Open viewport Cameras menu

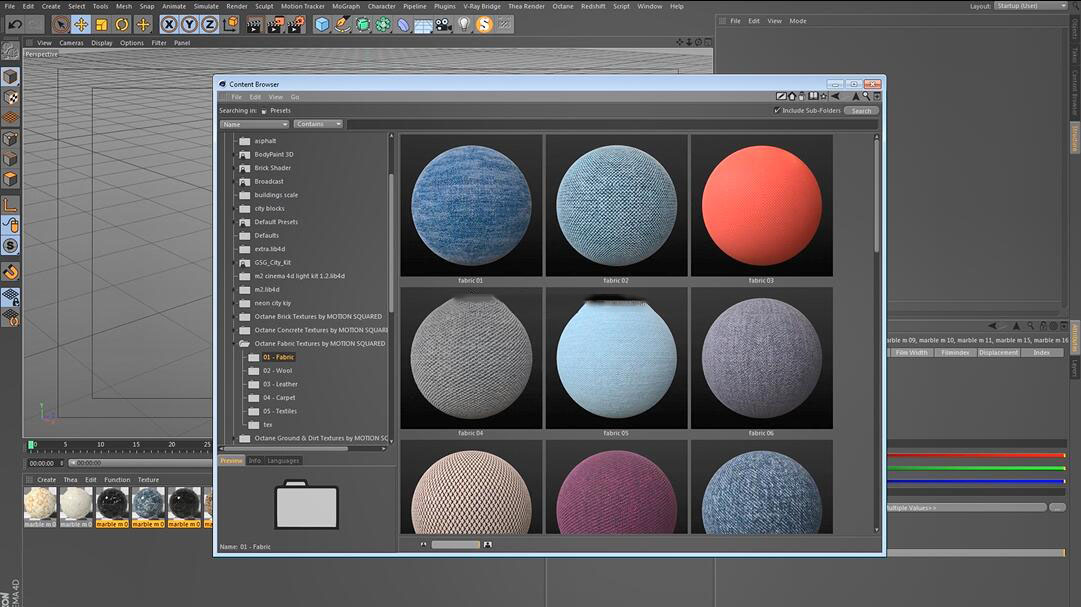coord(71,43)
